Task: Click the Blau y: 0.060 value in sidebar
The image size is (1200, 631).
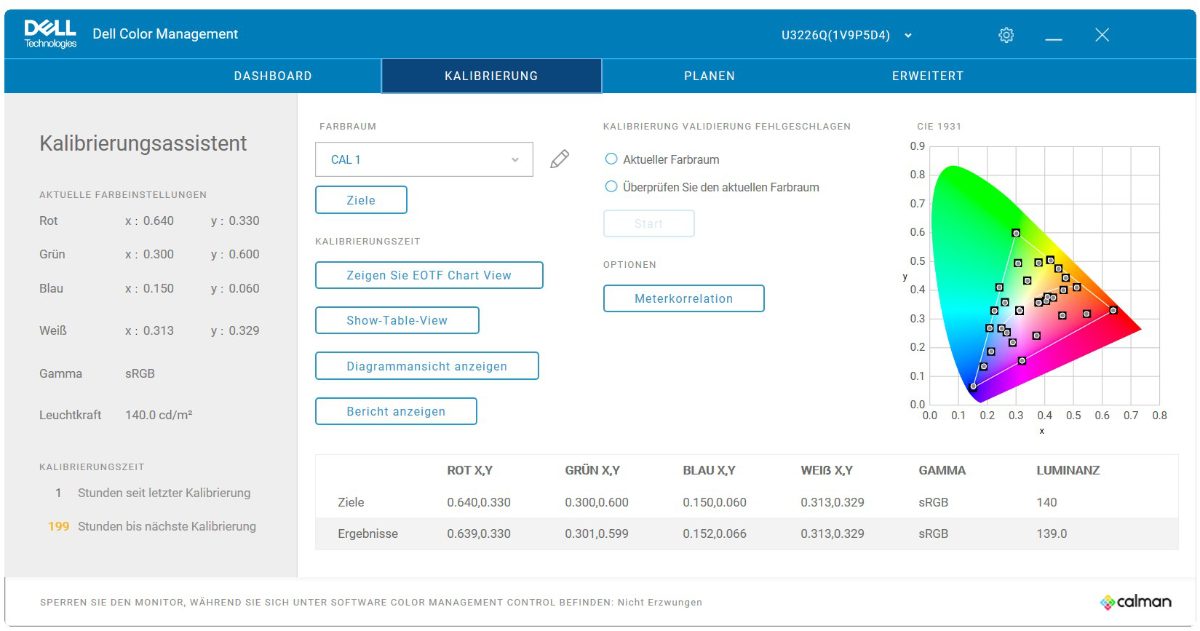Action: click(x=235, y=288)
